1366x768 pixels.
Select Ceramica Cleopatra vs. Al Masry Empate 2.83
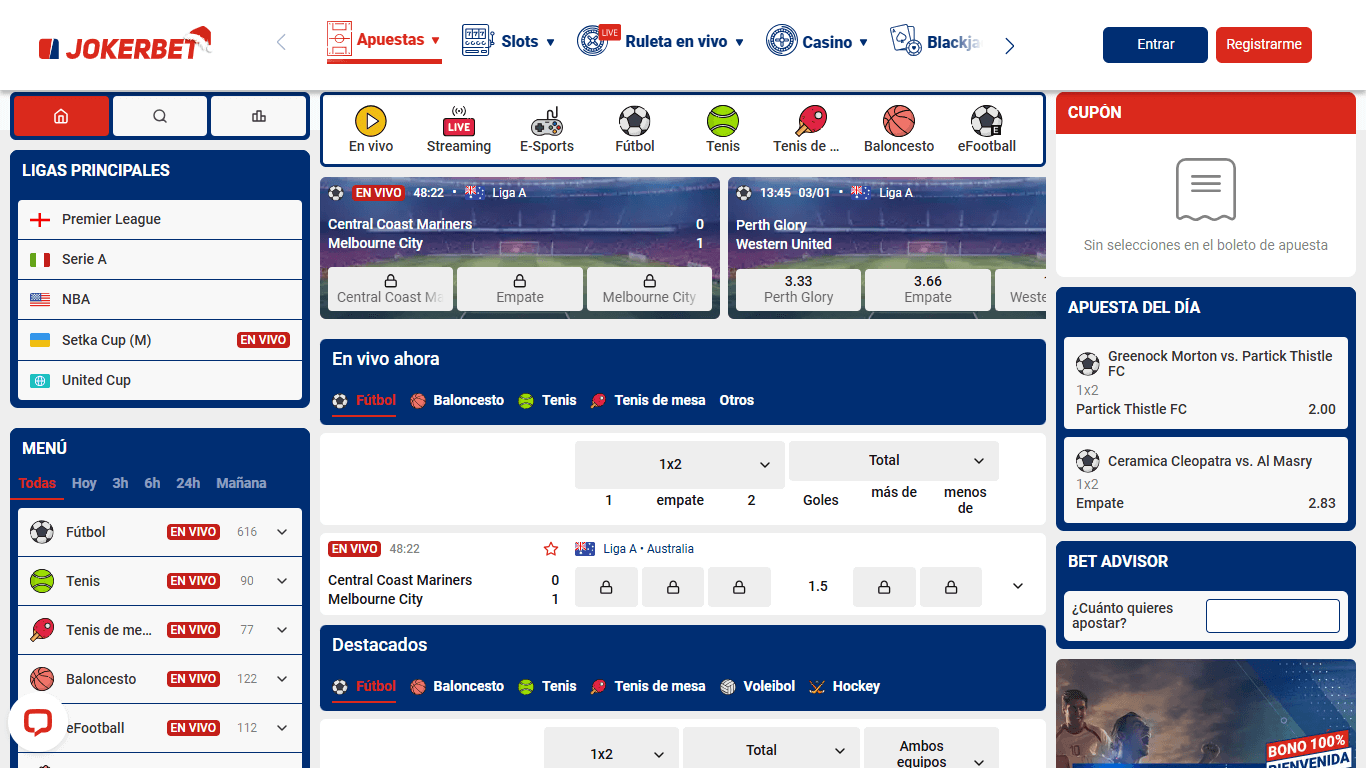pos(1206,482)
